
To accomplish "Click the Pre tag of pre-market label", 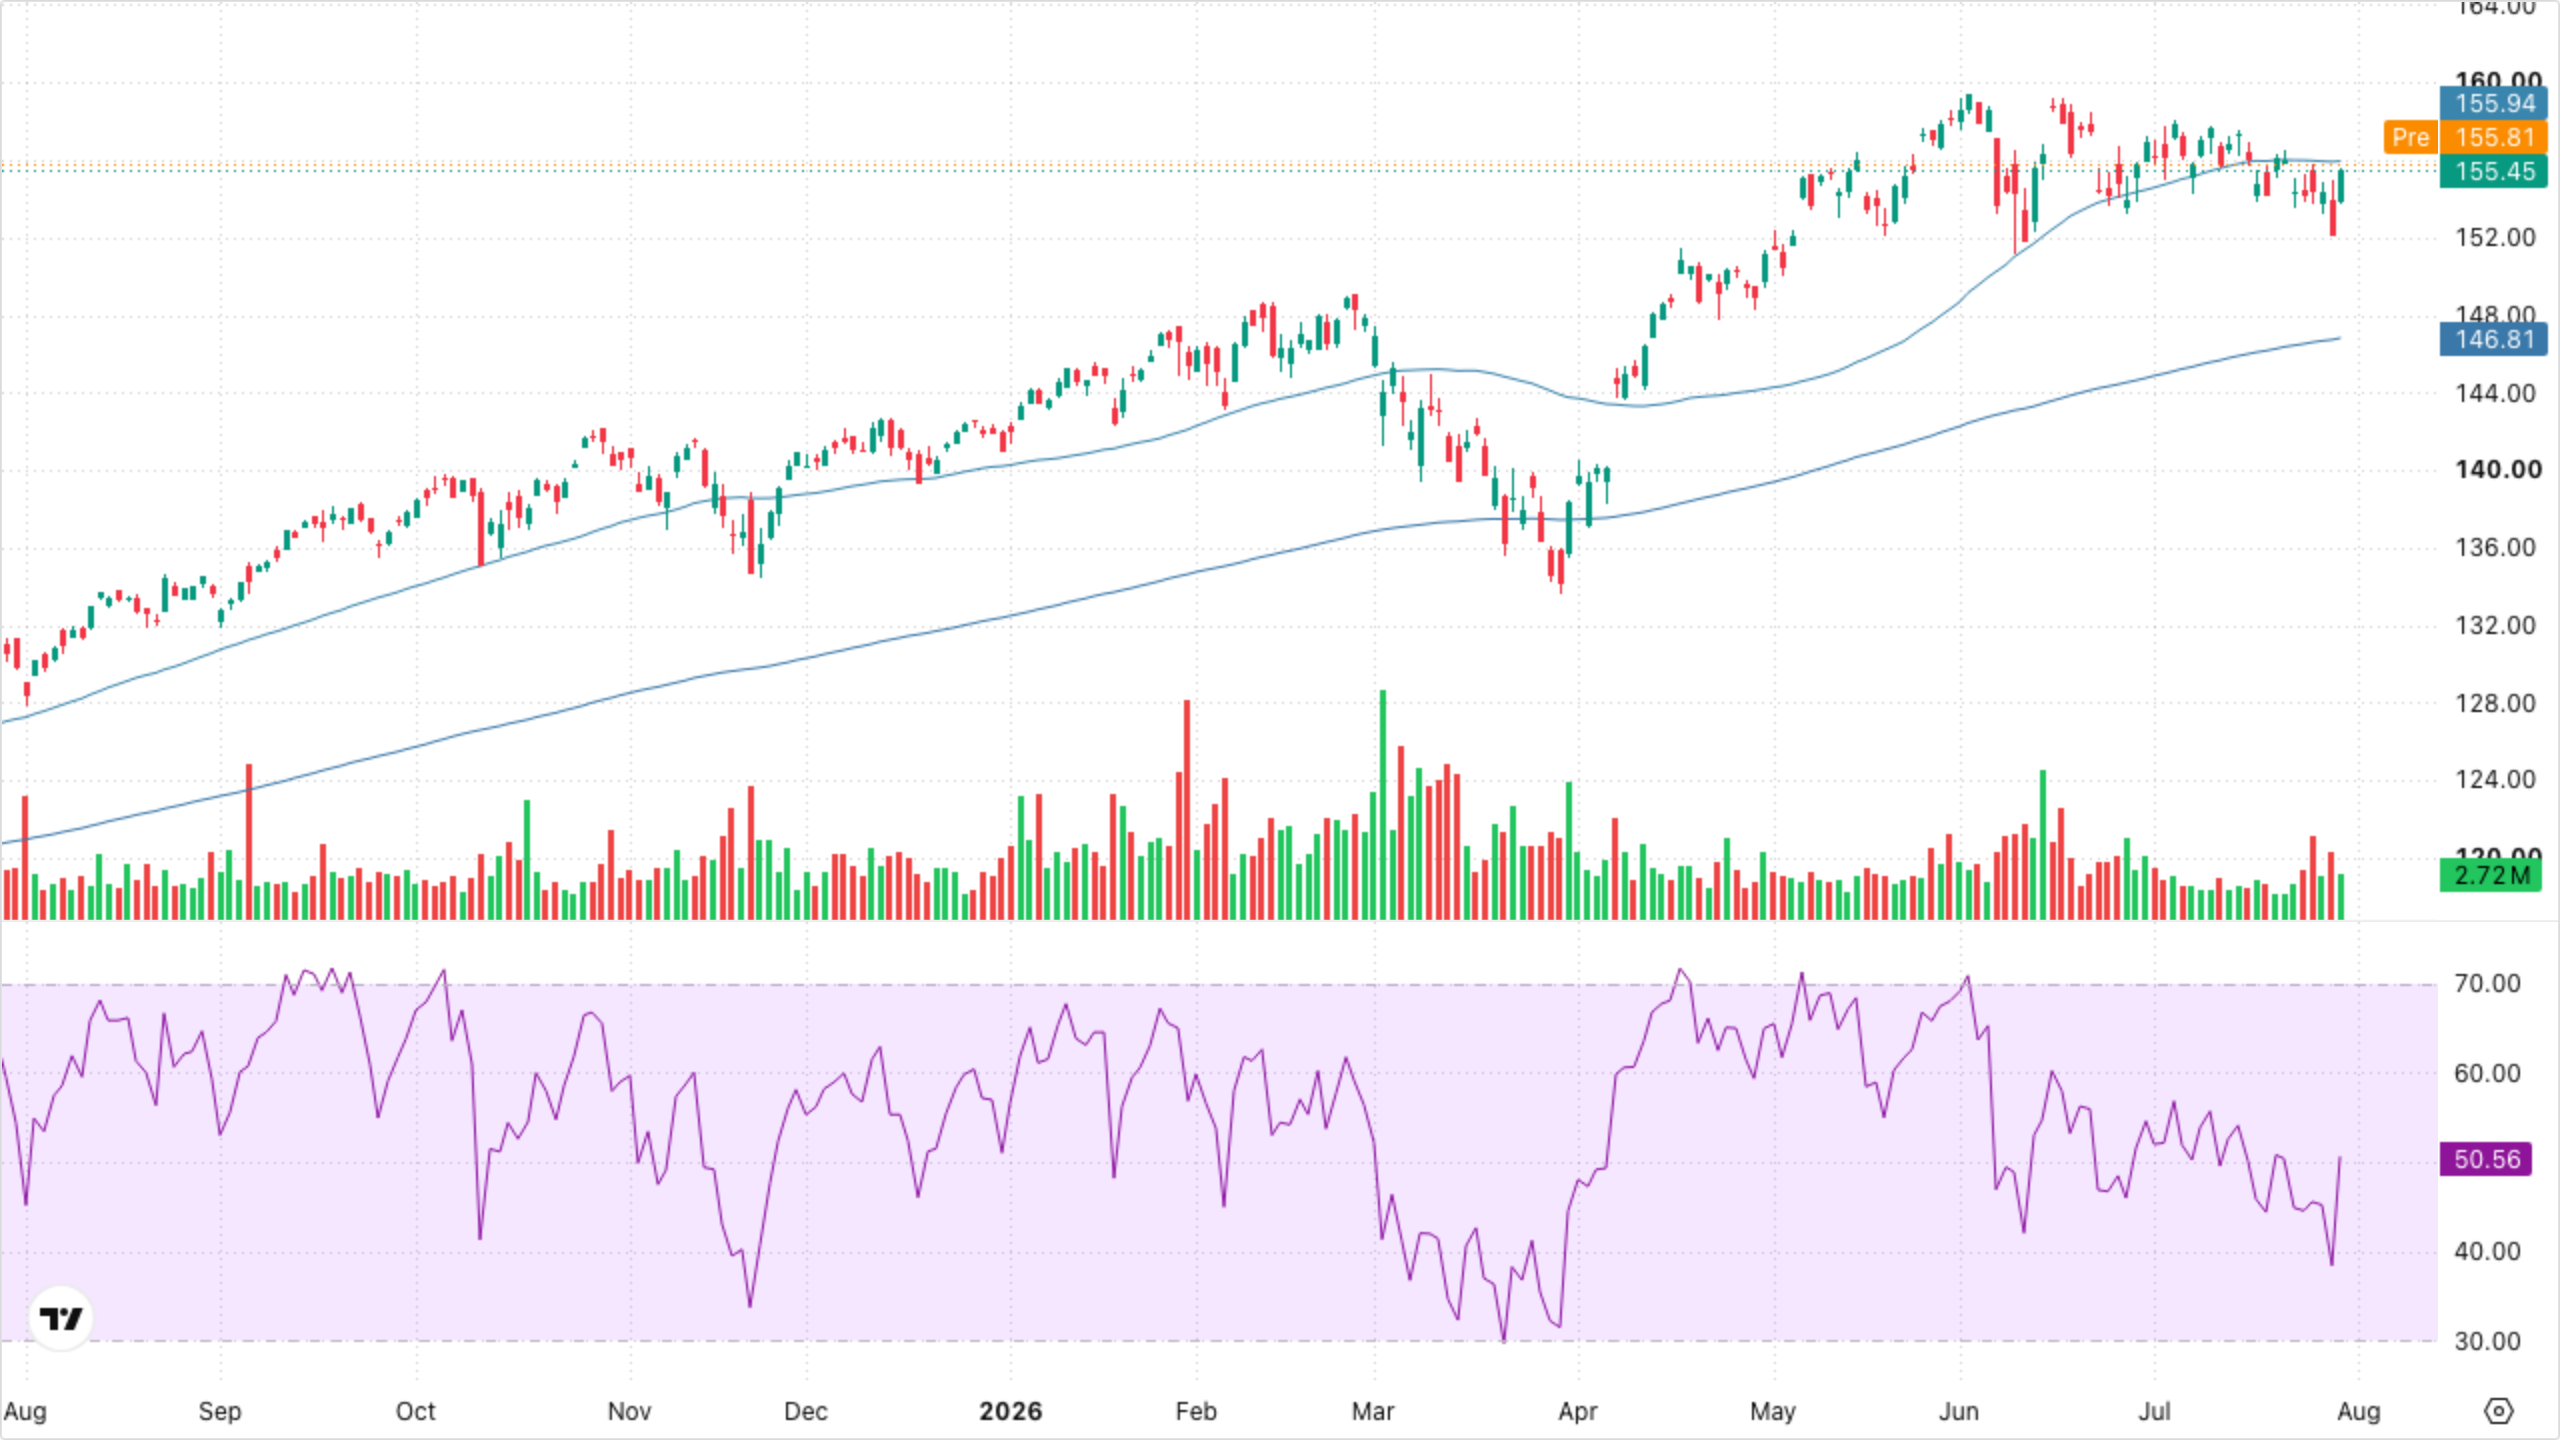I will click(2410, 137).
